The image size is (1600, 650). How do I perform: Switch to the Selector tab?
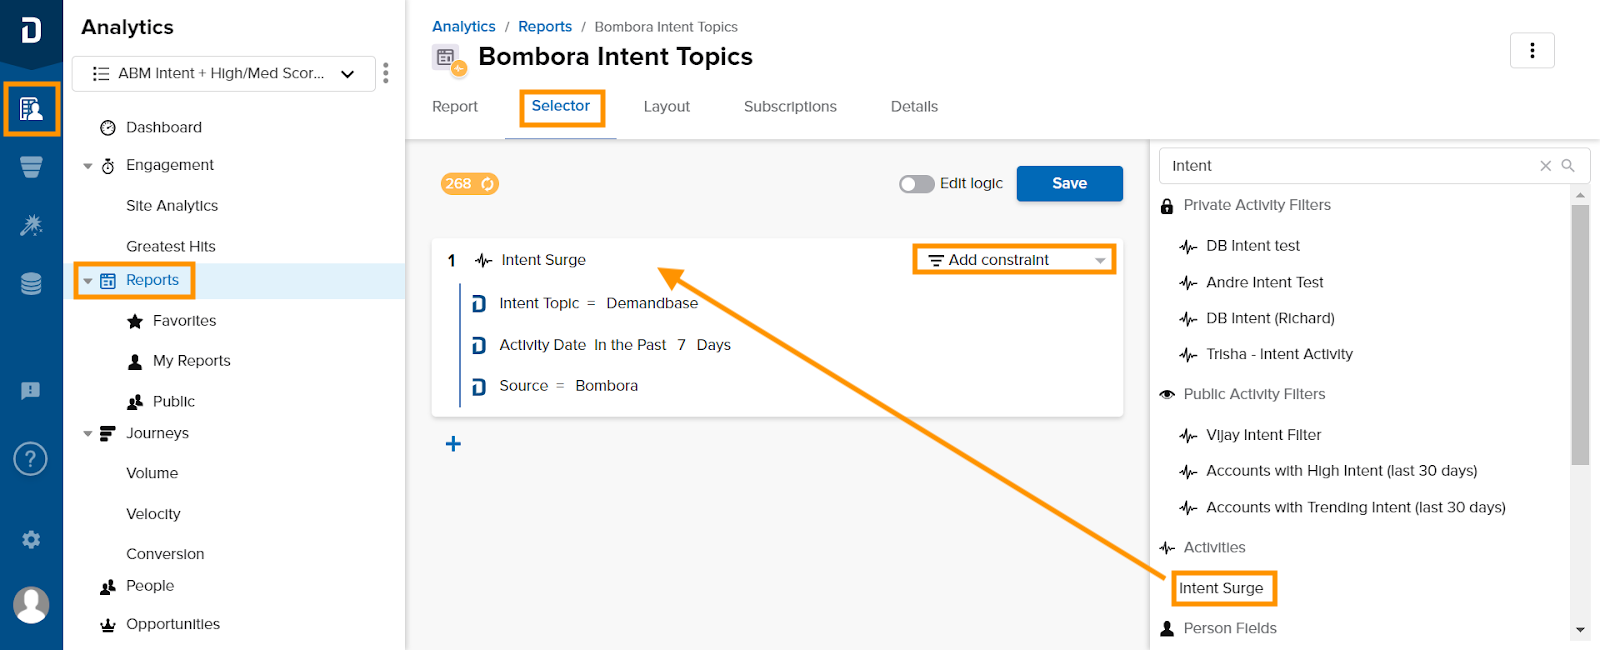click(561, 106)
